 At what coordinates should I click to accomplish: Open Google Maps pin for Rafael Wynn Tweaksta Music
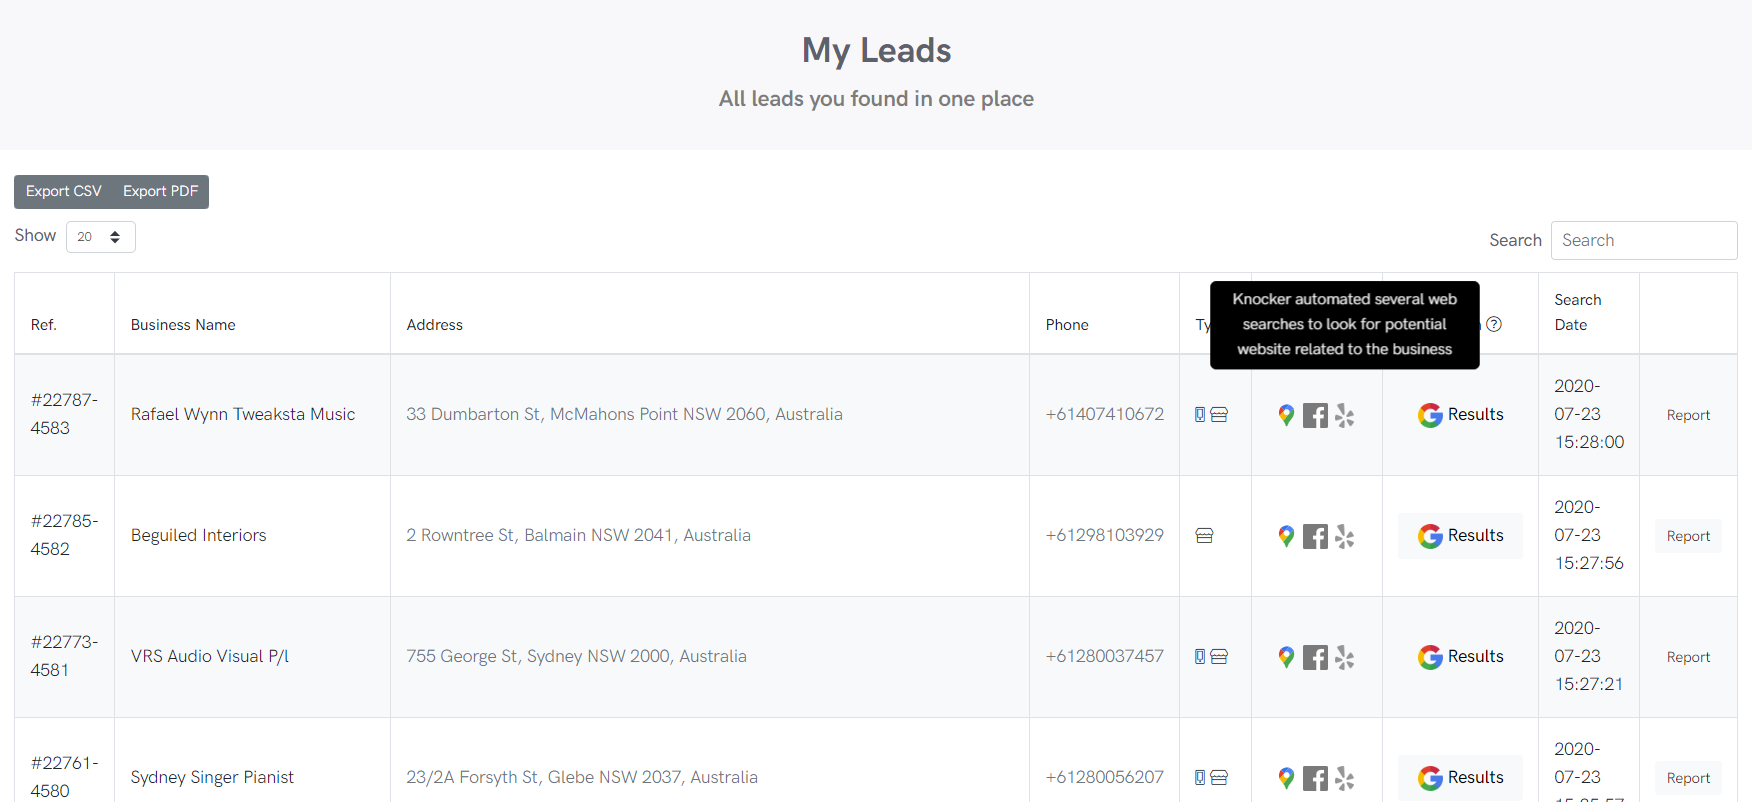(1286, 415)
